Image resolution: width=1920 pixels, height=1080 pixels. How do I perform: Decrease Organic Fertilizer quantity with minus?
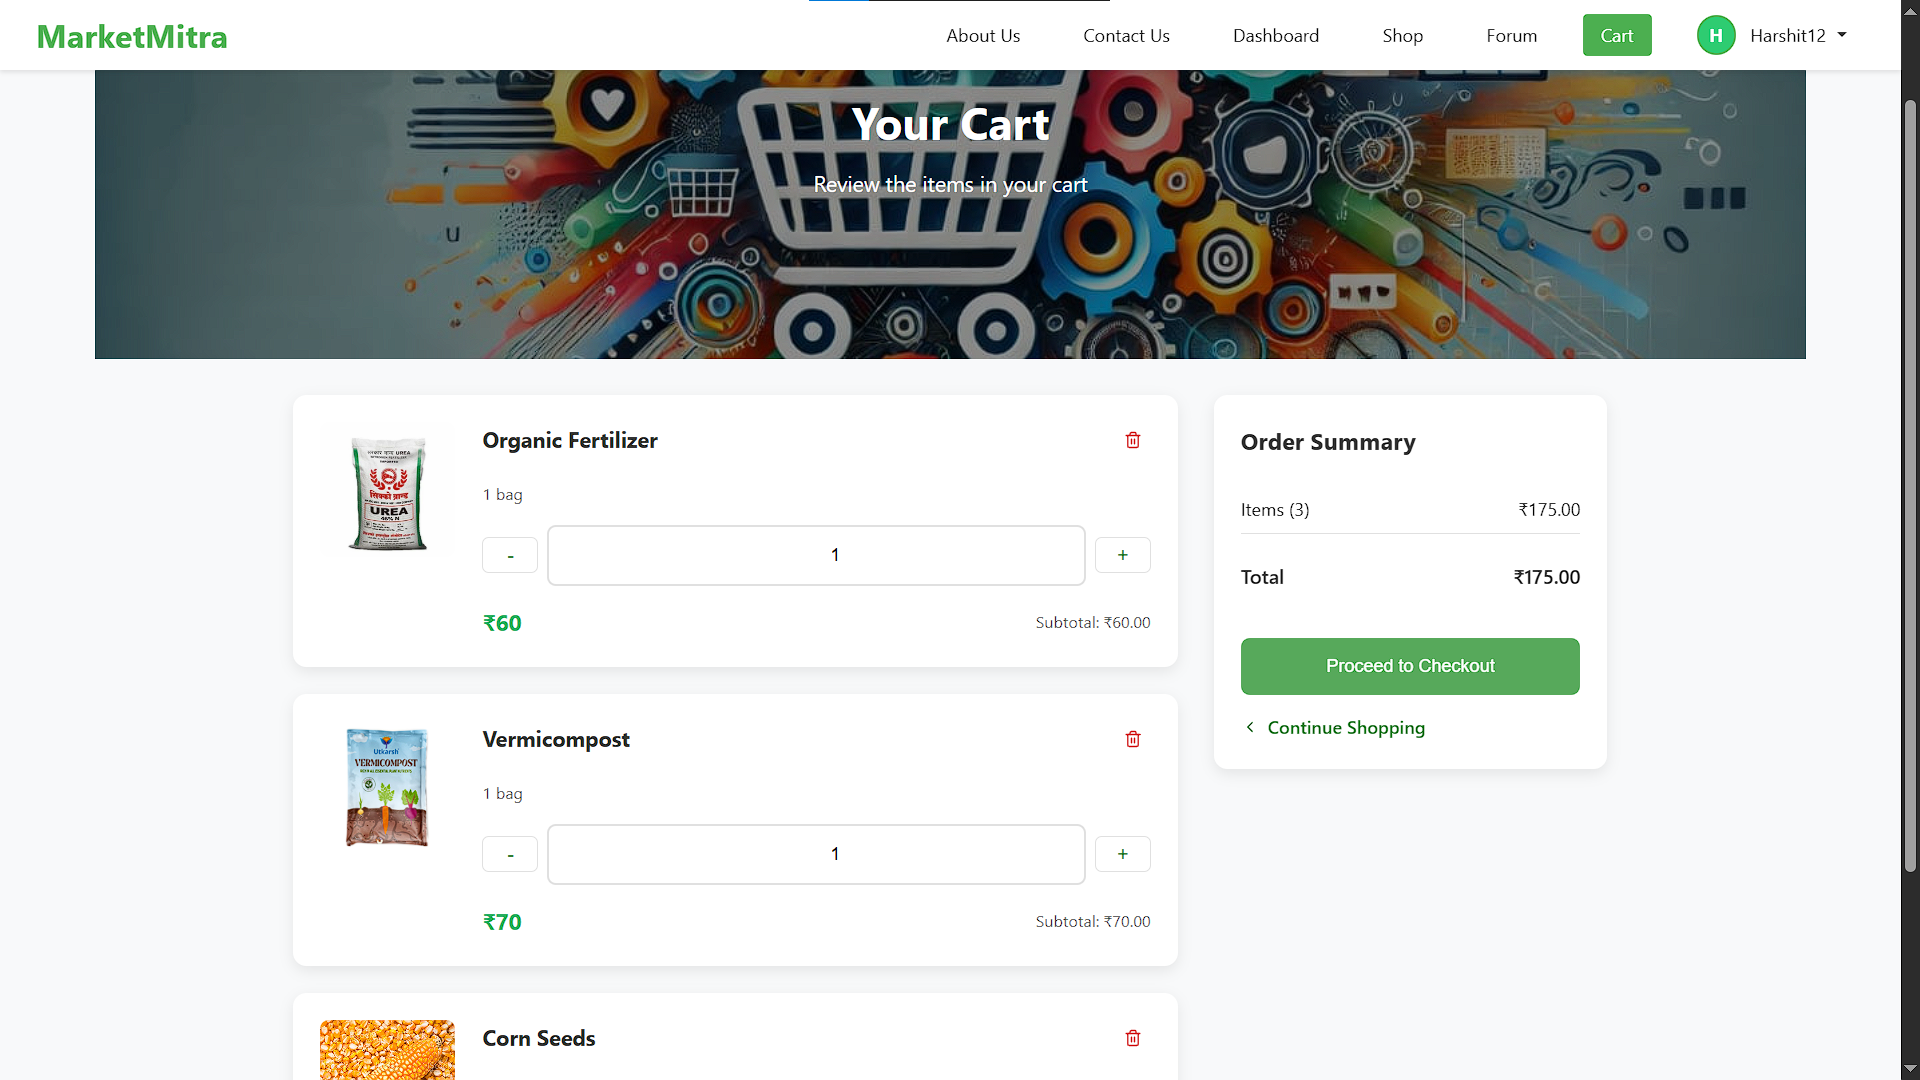510,555
